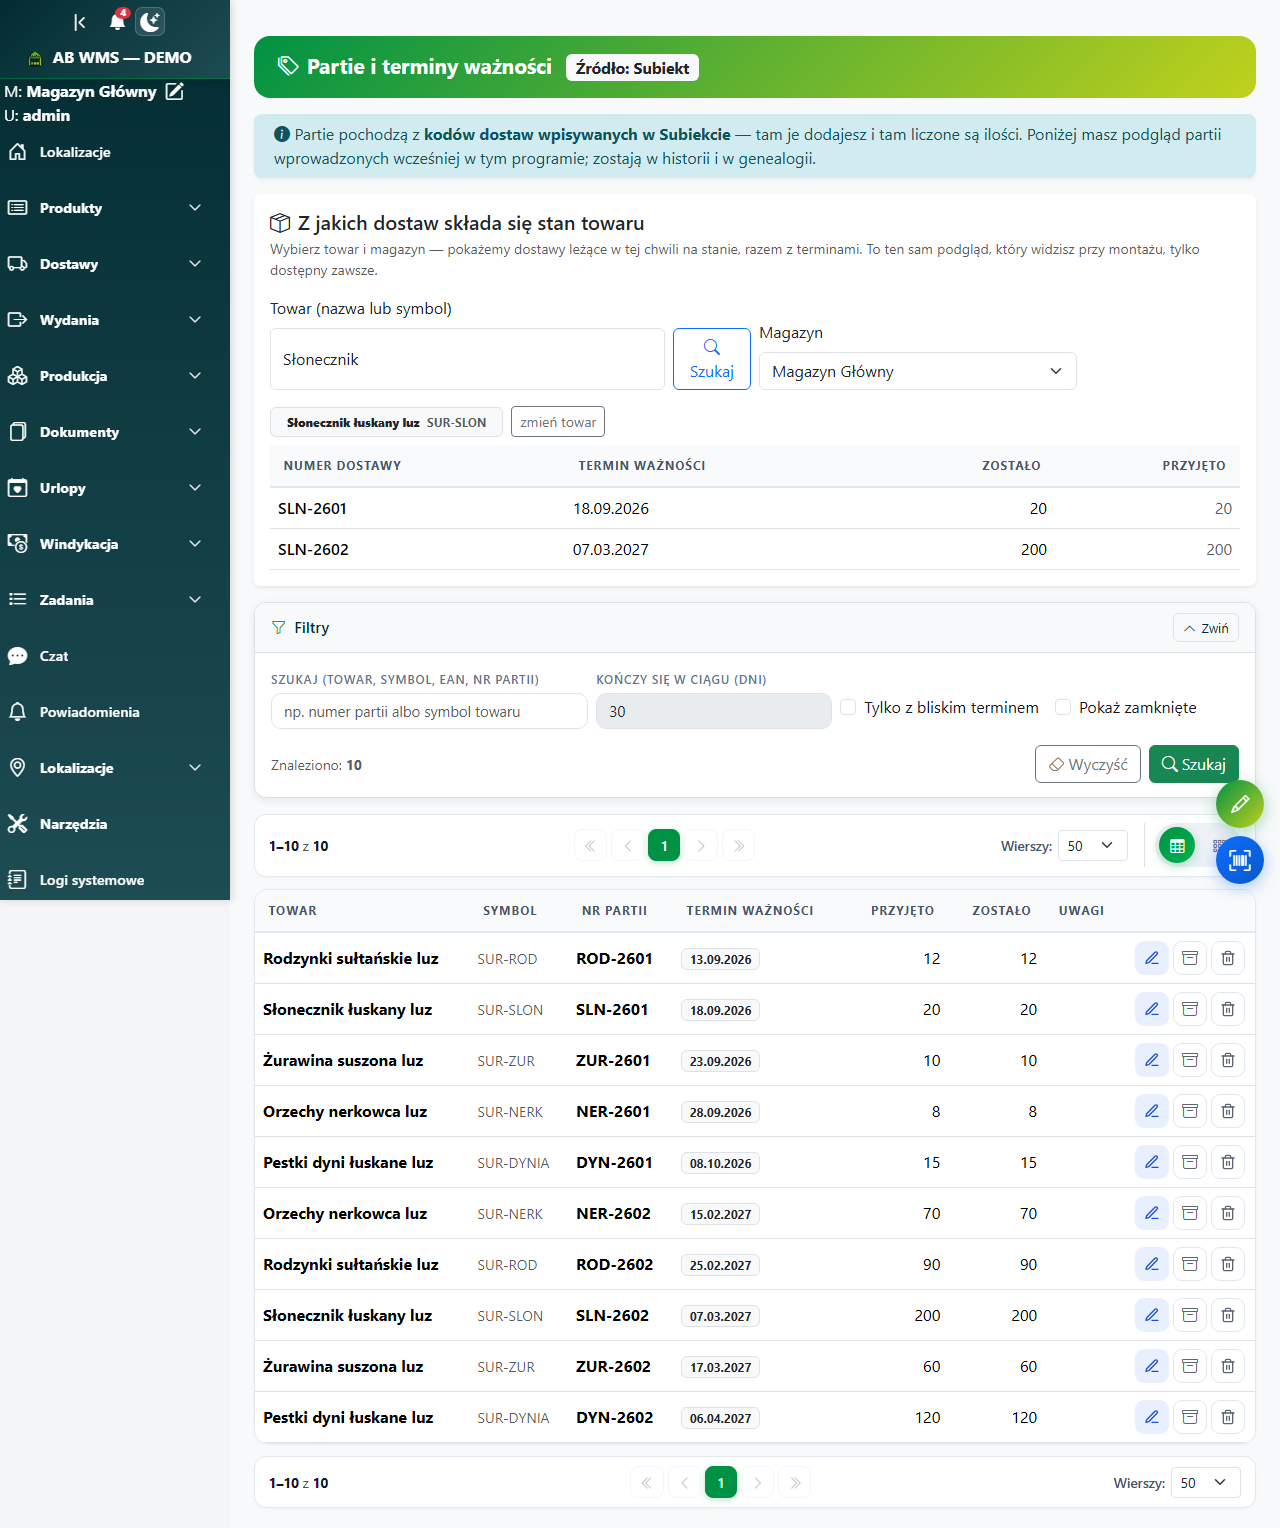
Task: Archive the DYN-2601 batch
Action: tap(1190, 1162)
